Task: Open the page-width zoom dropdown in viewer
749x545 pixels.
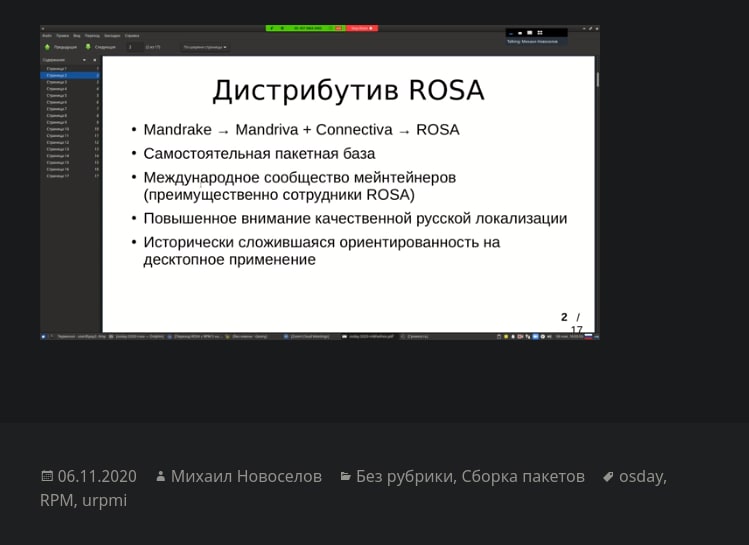Action: tap(205, 47)
